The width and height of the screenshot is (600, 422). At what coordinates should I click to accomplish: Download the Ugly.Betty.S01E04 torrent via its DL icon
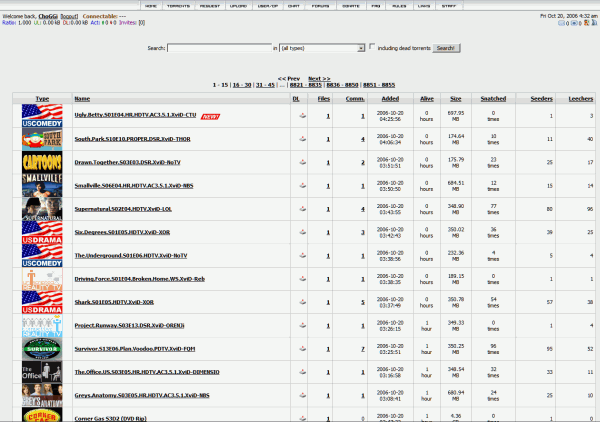302,116
